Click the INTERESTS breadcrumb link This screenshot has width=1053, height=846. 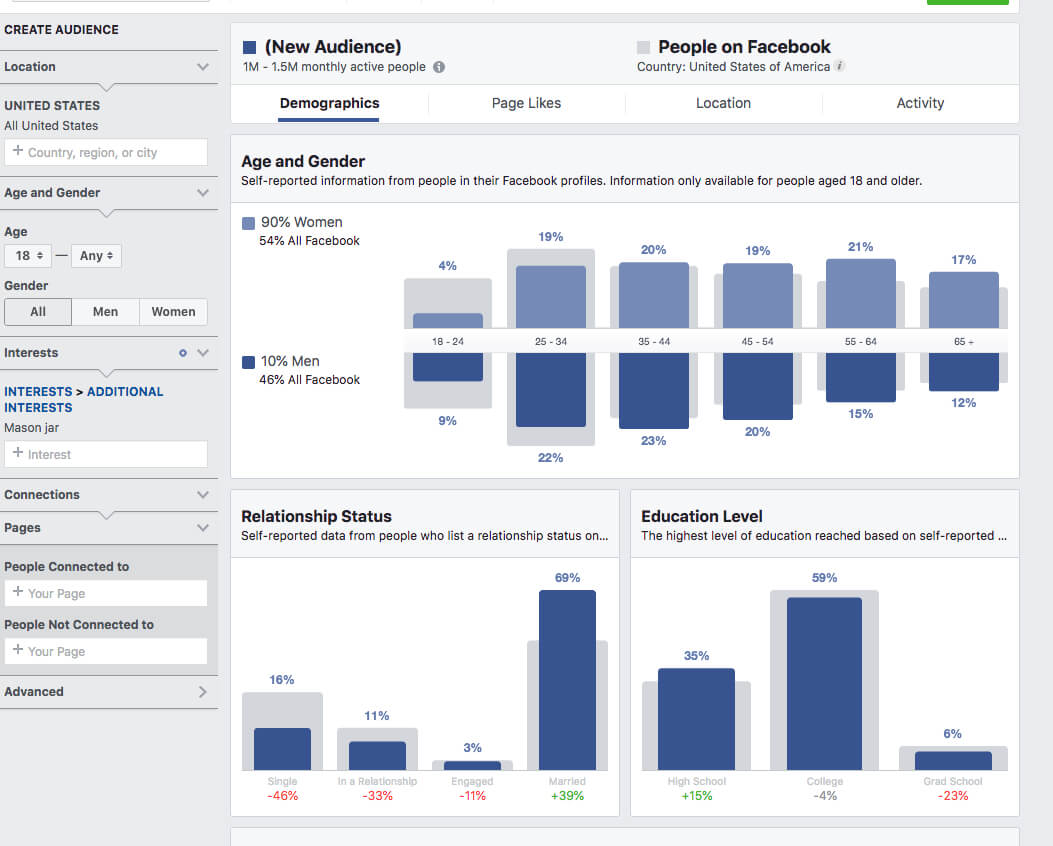[38, 391]
